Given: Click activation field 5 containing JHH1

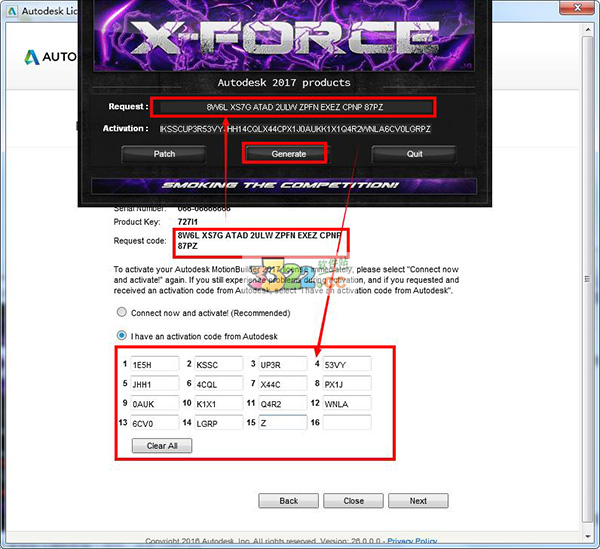Looking at the screenshot, I should pyautogui.click(x=155, y=383).
